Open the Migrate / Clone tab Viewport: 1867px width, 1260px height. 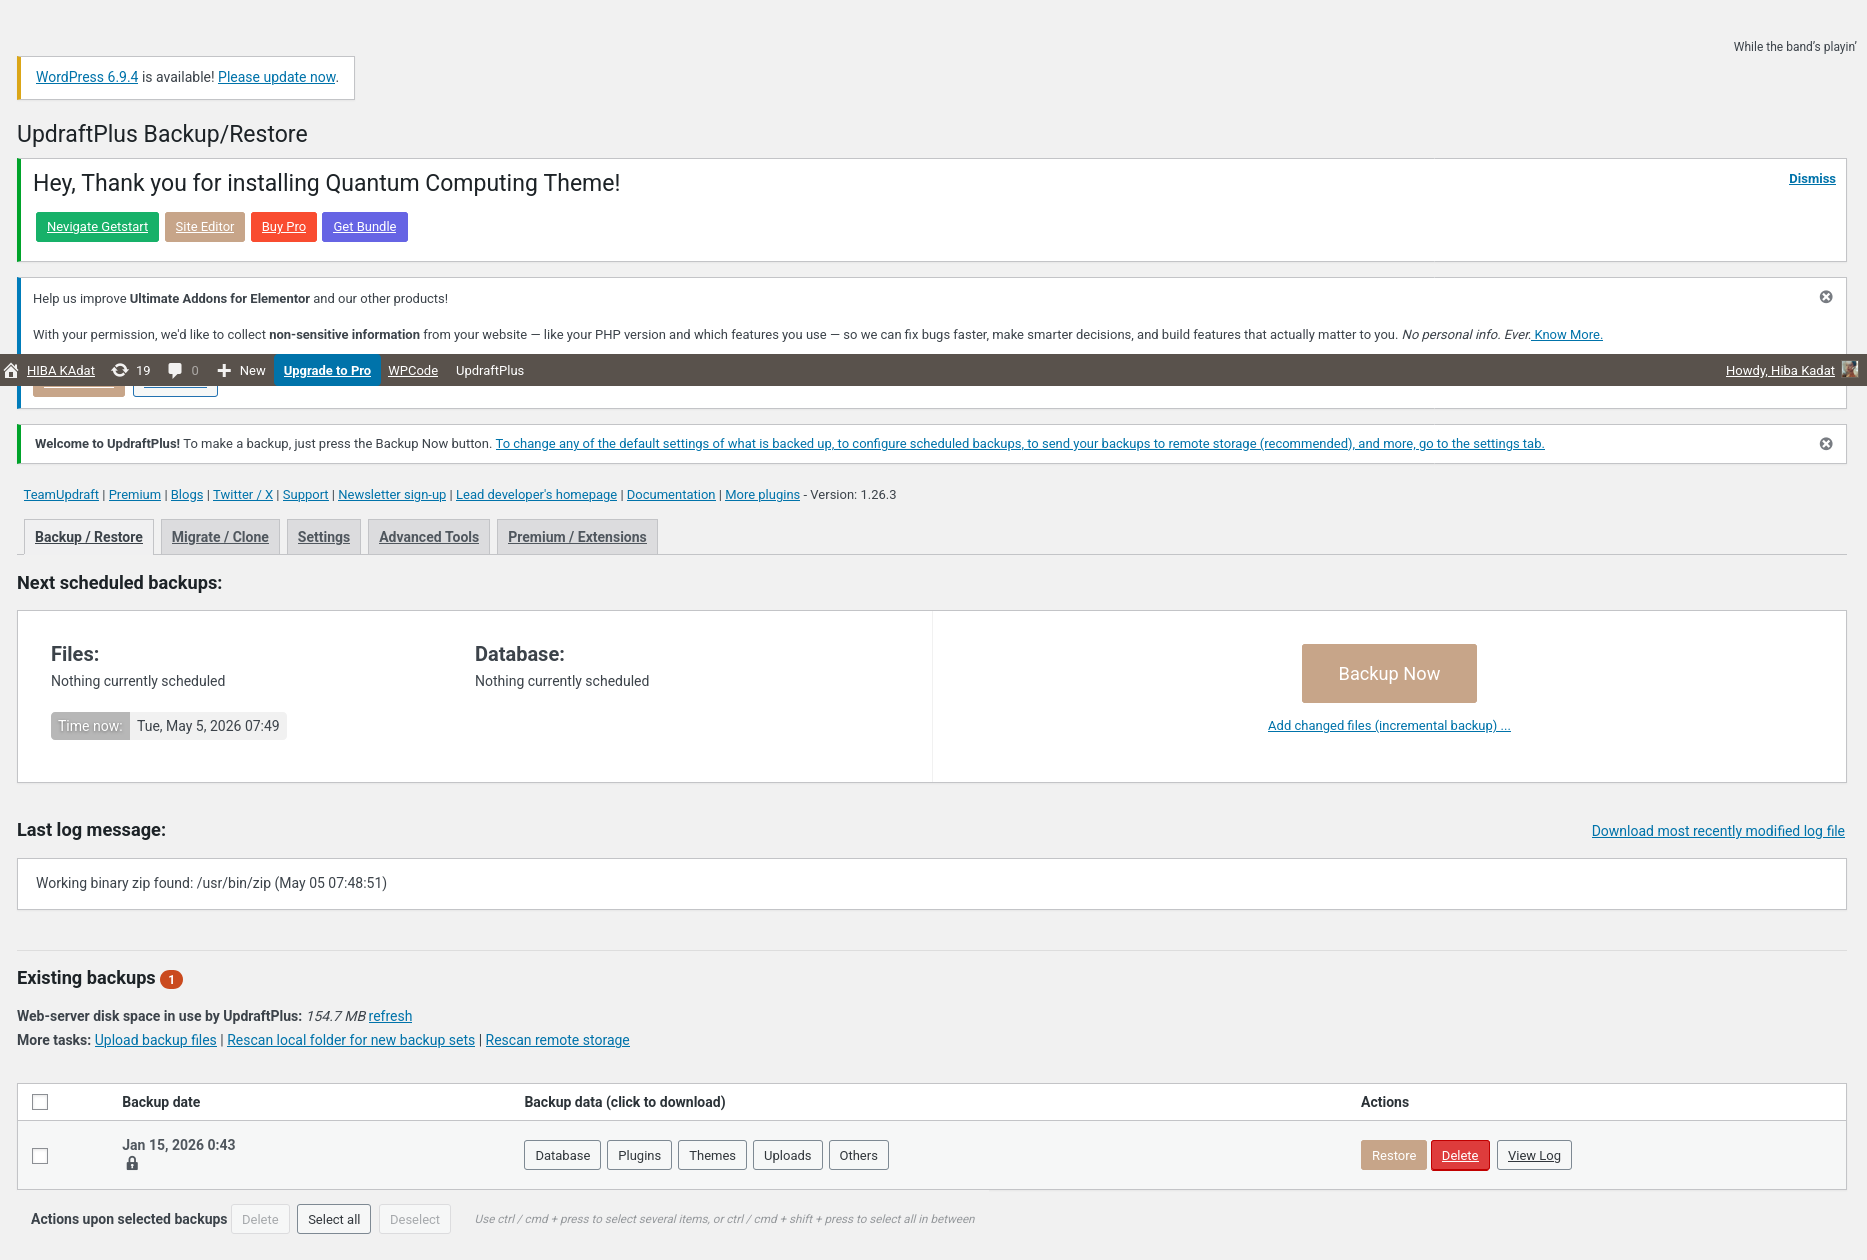pos(220,537)
